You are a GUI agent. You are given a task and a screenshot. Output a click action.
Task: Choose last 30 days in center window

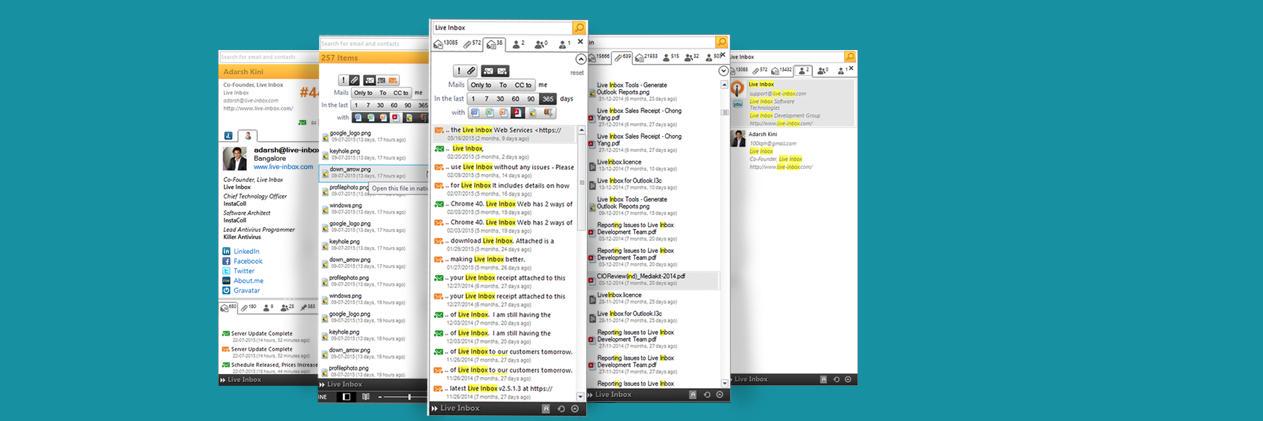click(501, 99)
